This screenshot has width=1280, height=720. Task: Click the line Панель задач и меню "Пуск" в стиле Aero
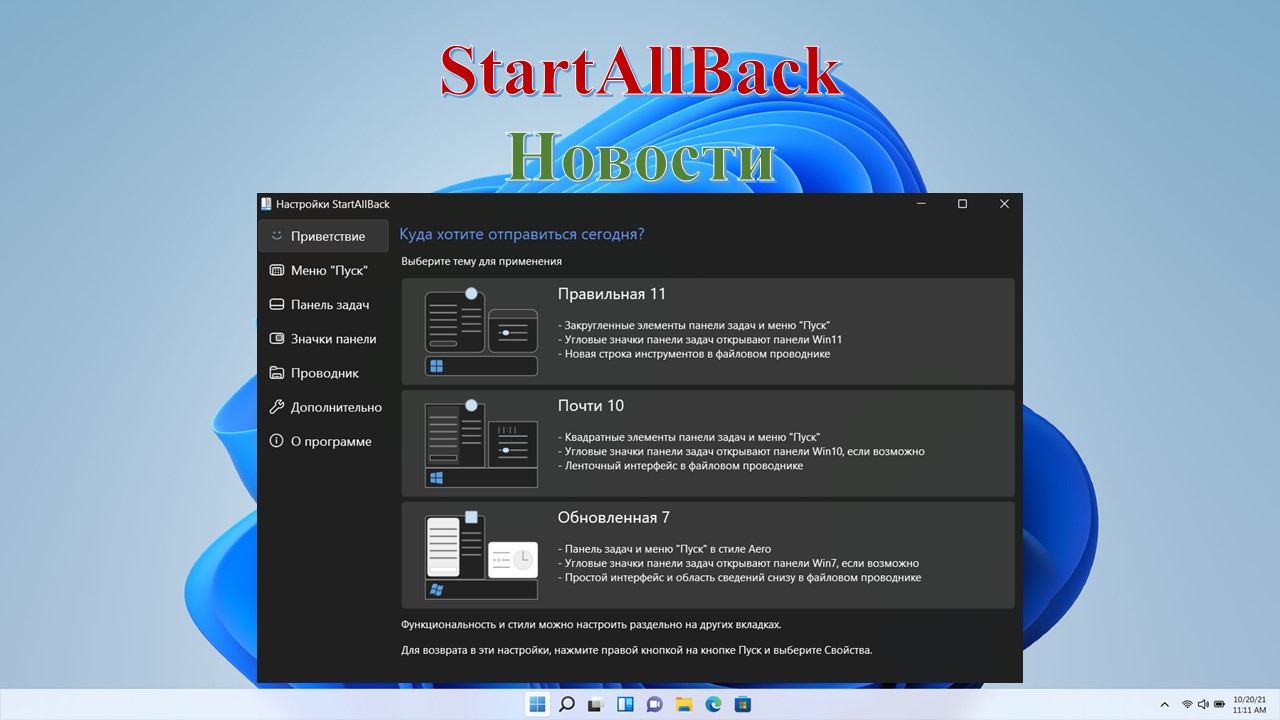coord(665,549)
